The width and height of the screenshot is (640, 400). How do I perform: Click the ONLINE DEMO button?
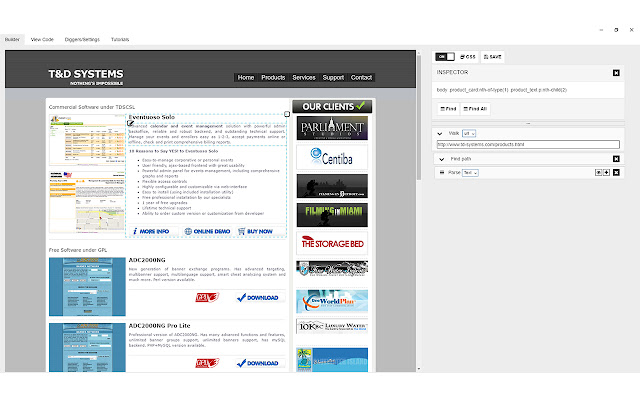tap(207, 231)
